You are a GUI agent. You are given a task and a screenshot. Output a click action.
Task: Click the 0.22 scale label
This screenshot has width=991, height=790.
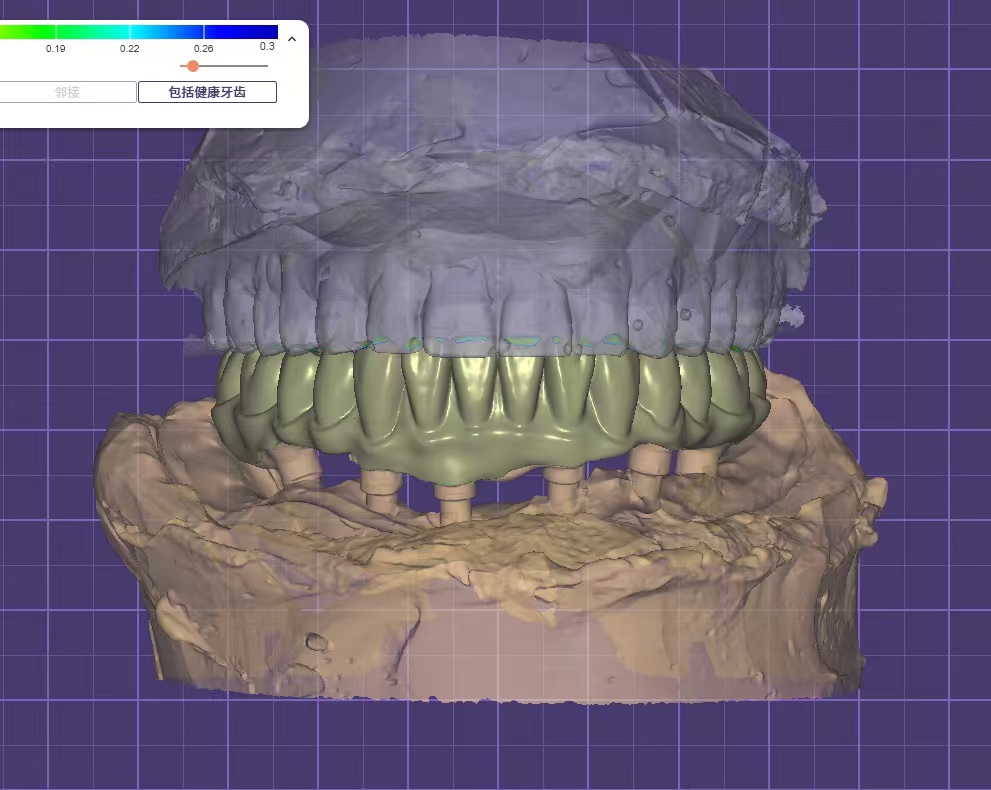pyautogui.click(x=130, y=48)
